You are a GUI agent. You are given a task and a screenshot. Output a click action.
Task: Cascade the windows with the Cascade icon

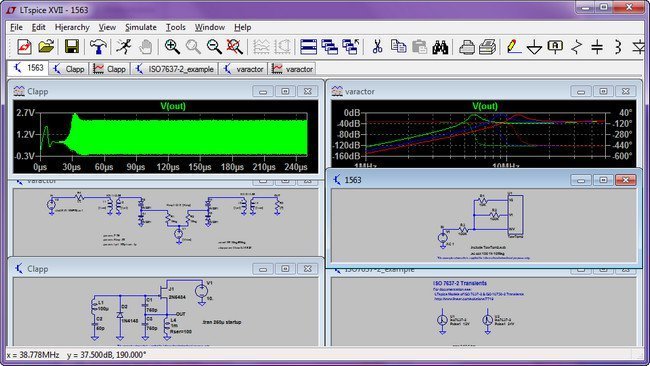[330, 46]
